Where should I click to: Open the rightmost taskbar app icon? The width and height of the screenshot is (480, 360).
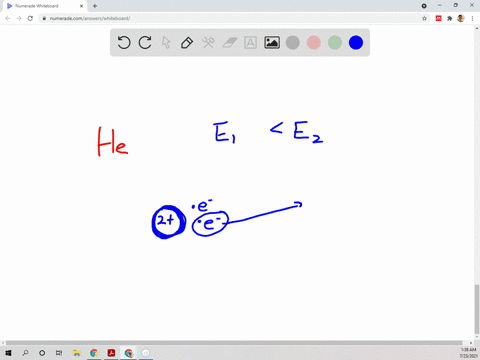coord(146,353)
